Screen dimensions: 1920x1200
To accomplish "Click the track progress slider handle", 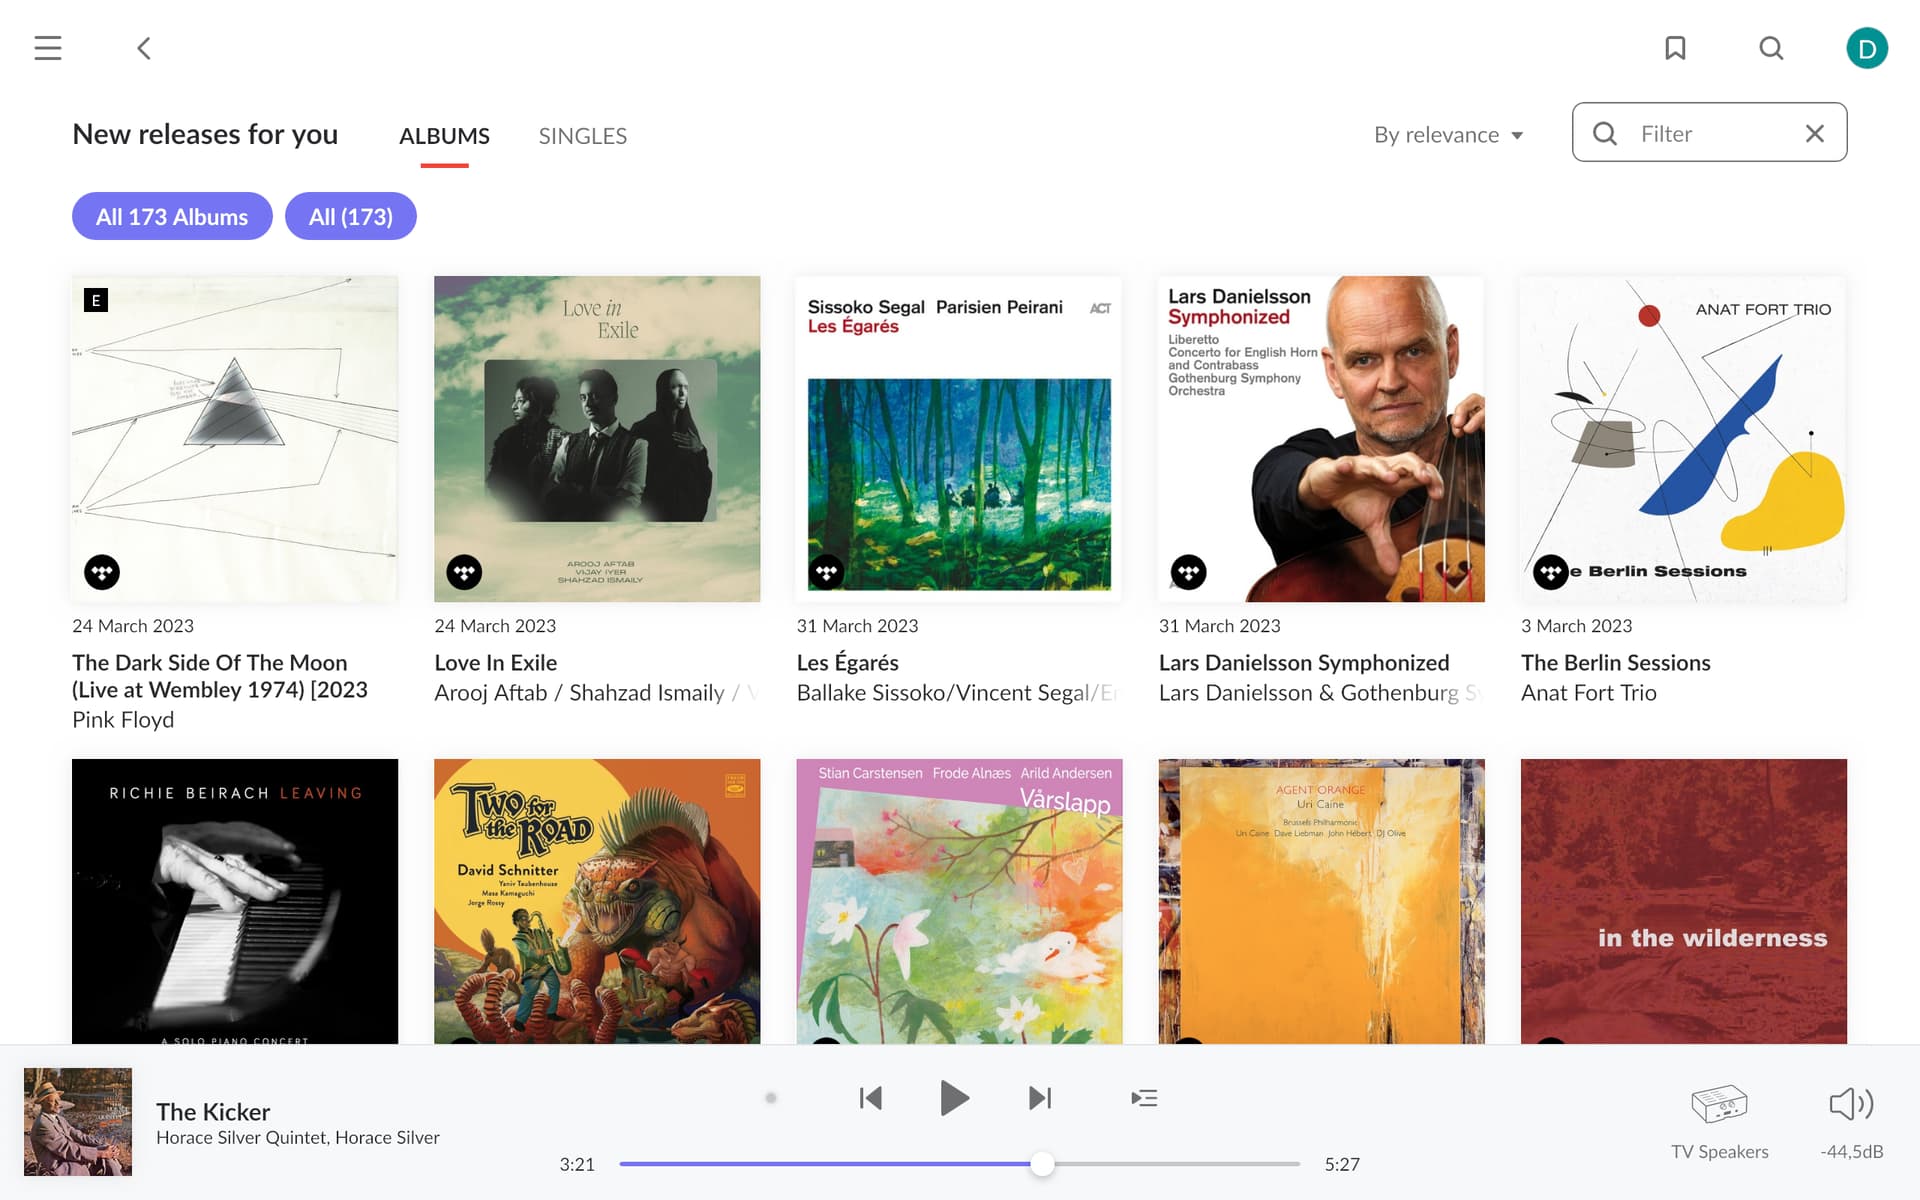I will click(1042, 1164).
